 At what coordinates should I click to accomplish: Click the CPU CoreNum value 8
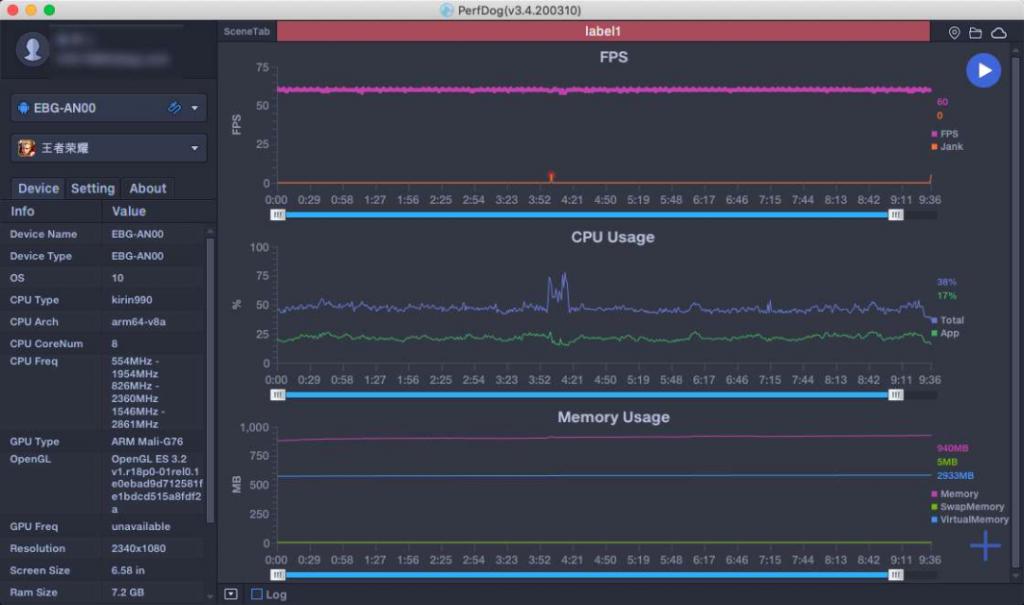point(114,344)
